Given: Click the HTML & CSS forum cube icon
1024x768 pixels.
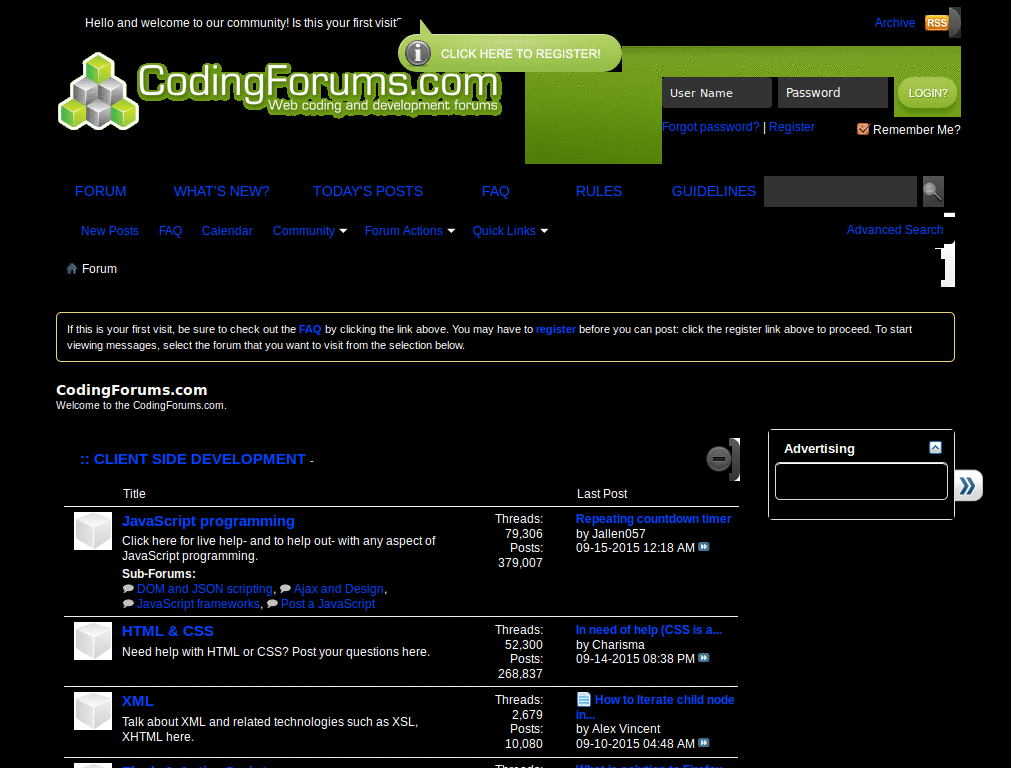Looking at the screenshot, I should pyautogui.click(x=93, y=641).
